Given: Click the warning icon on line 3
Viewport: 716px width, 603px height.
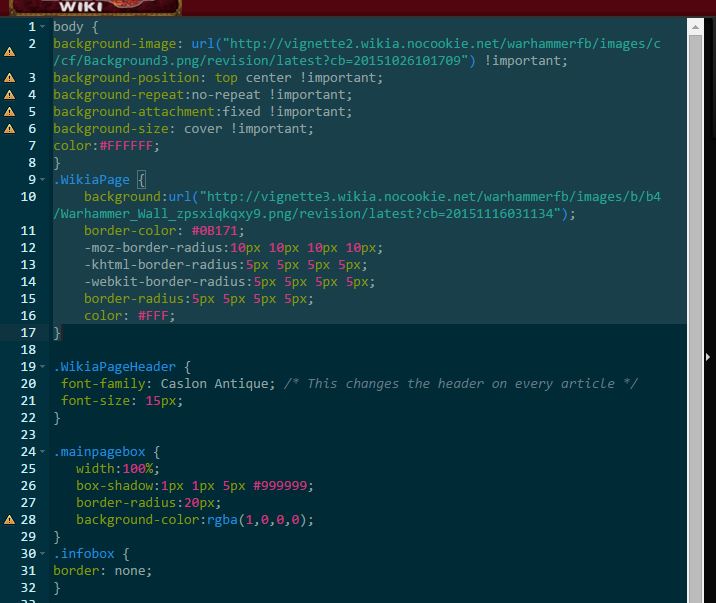Looking at the screenshot, I should click(9, 78).
